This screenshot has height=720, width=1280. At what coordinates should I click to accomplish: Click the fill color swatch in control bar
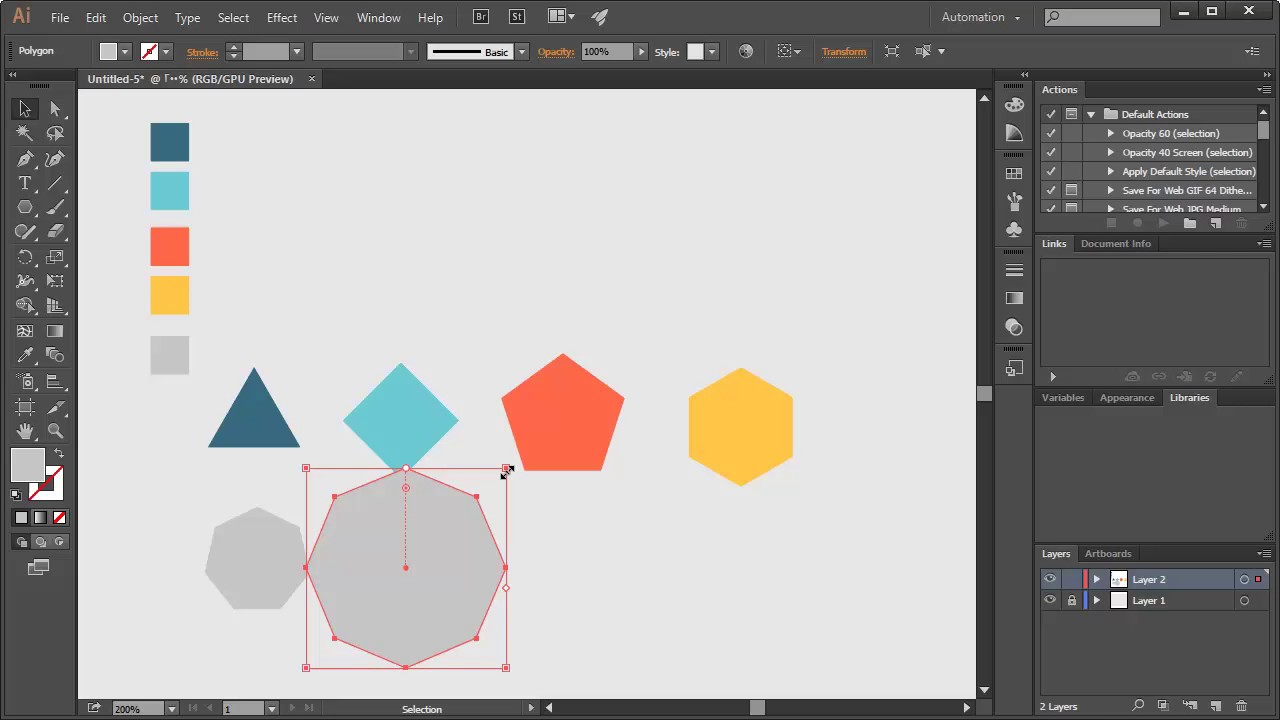point(108,51)
